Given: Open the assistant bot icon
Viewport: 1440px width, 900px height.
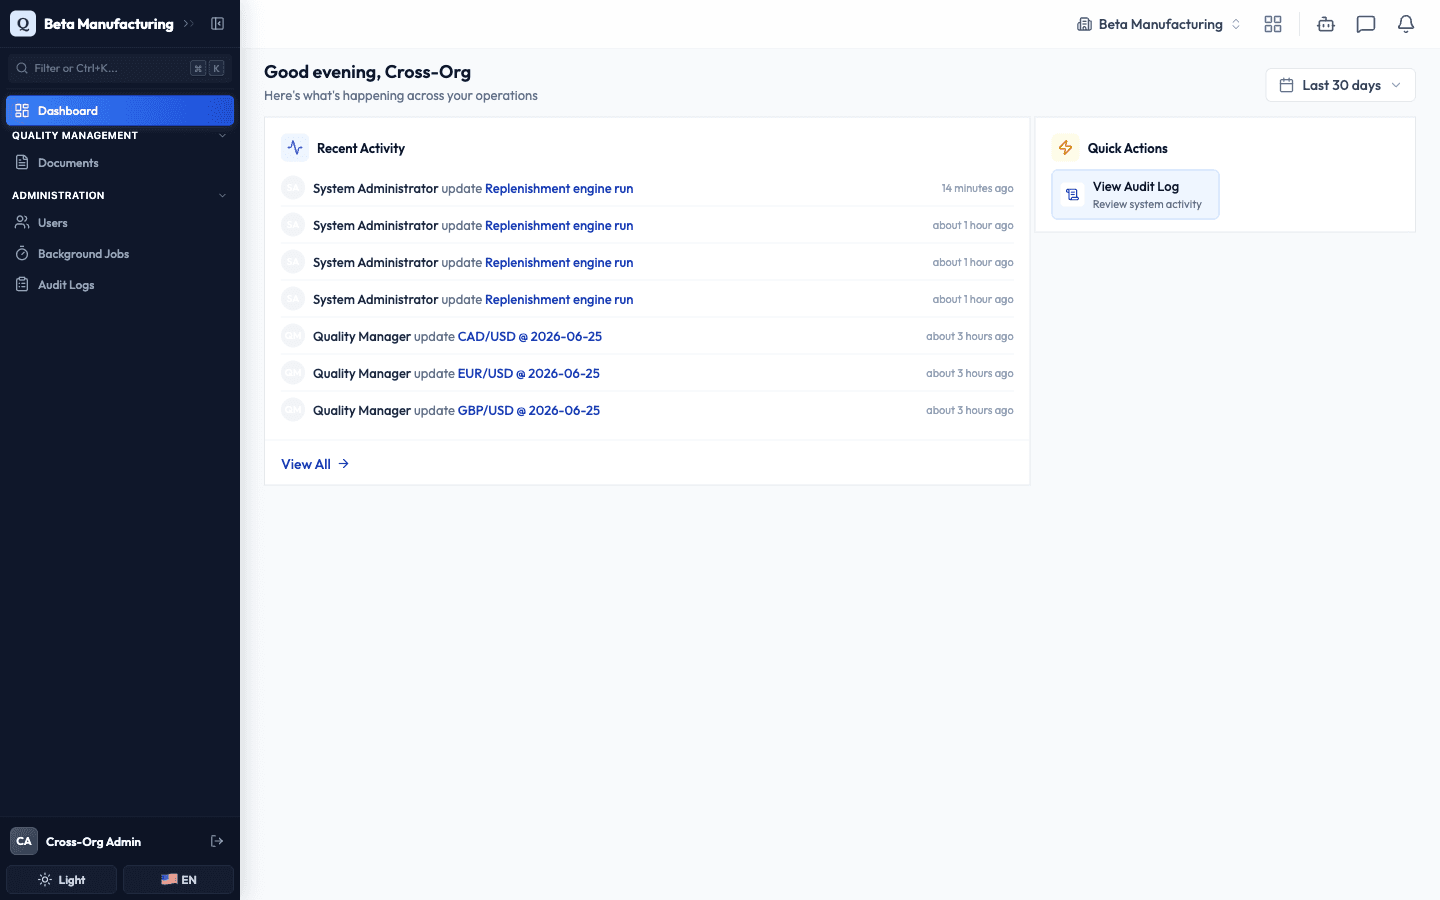Looking at the screenshot, I should point(1326,24).
